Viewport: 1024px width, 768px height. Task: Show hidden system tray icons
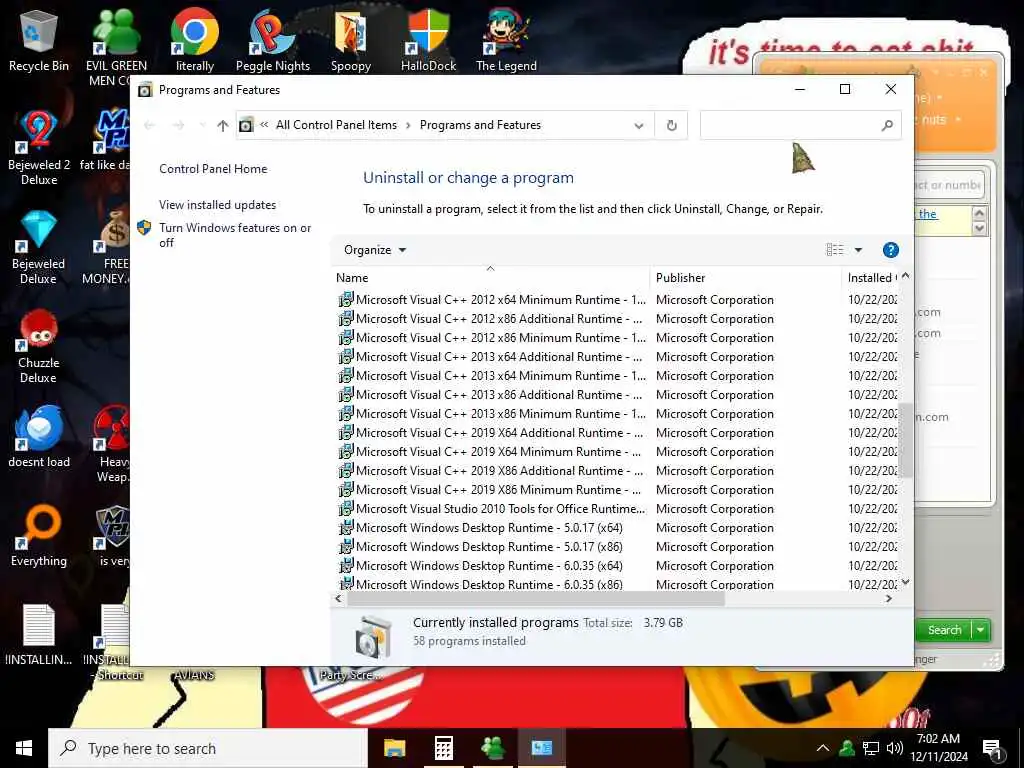point(823,748)
